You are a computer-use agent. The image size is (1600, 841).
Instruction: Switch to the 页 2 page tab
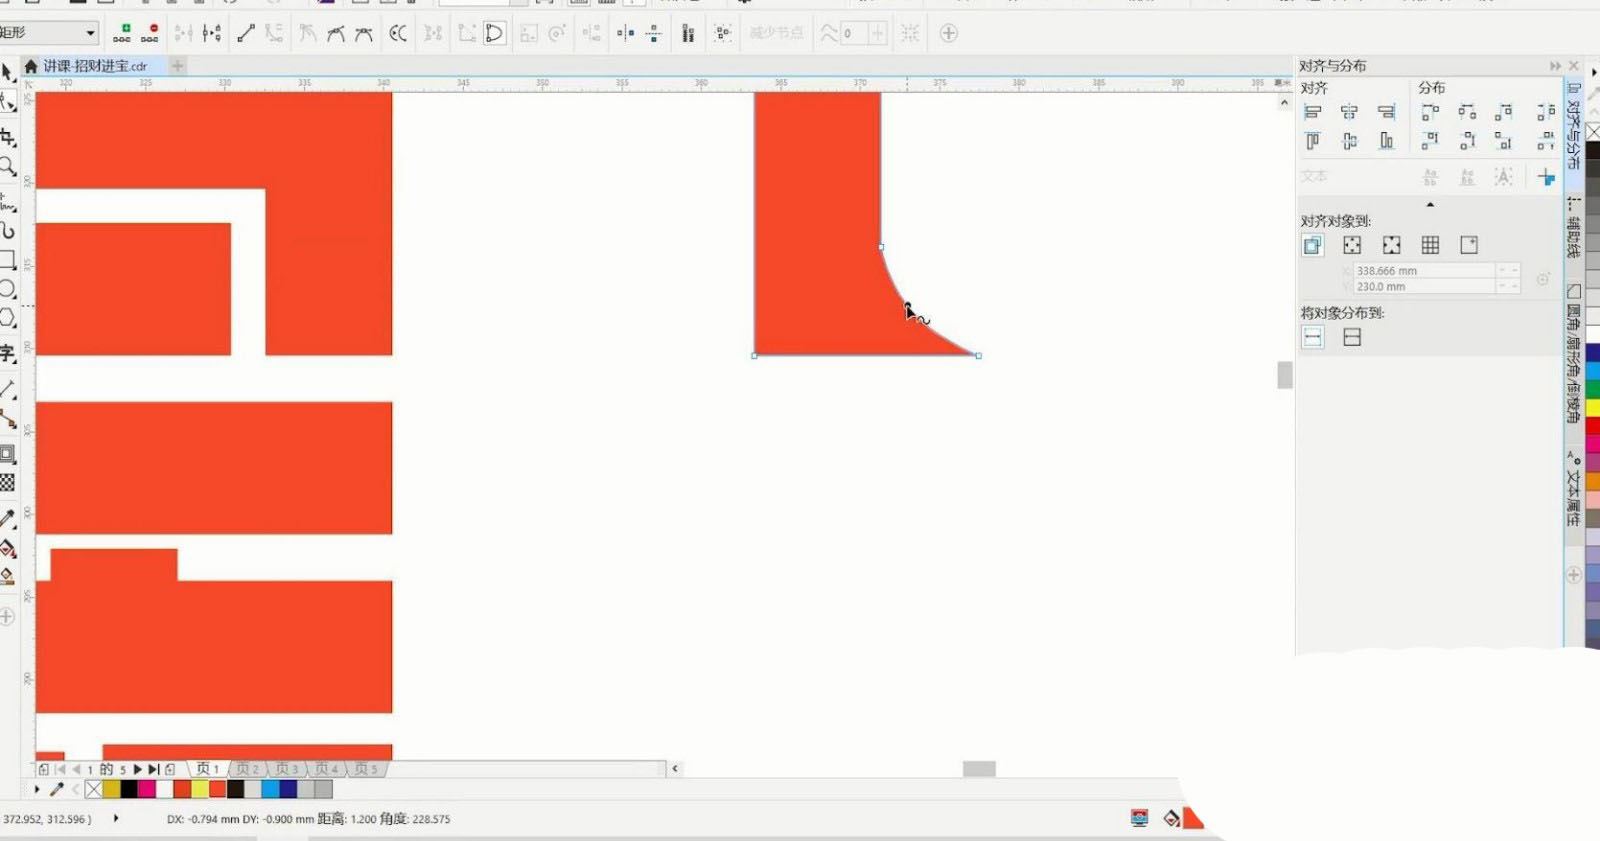click(247, 769)
